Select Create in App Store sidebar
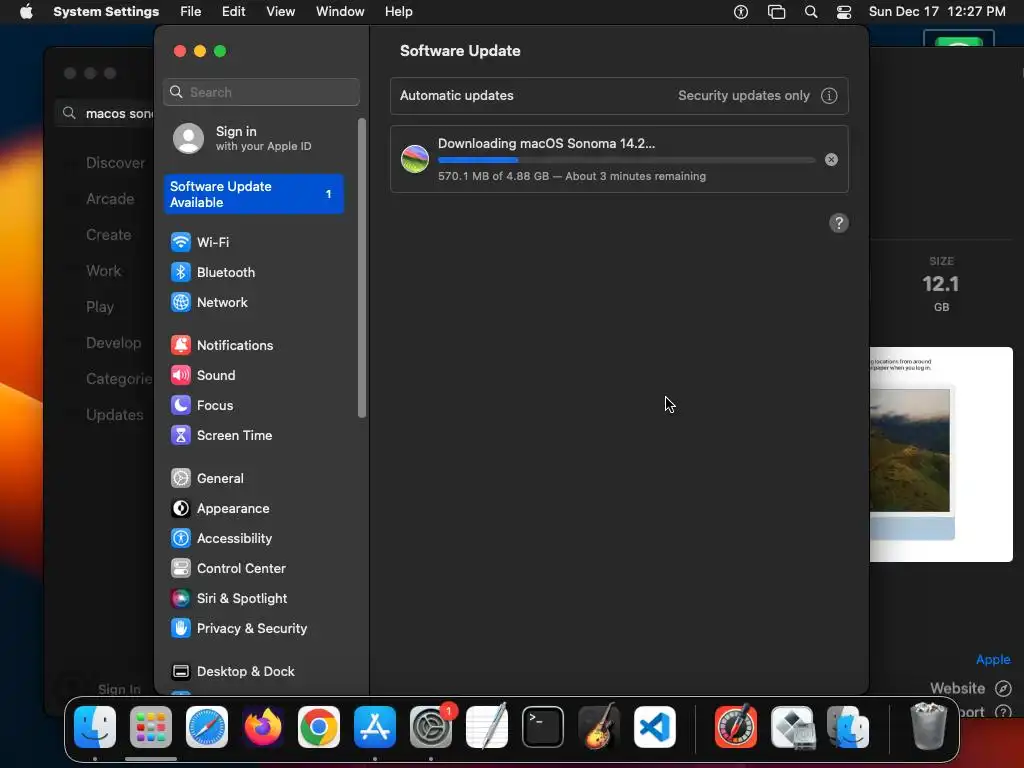 [108, 235]
